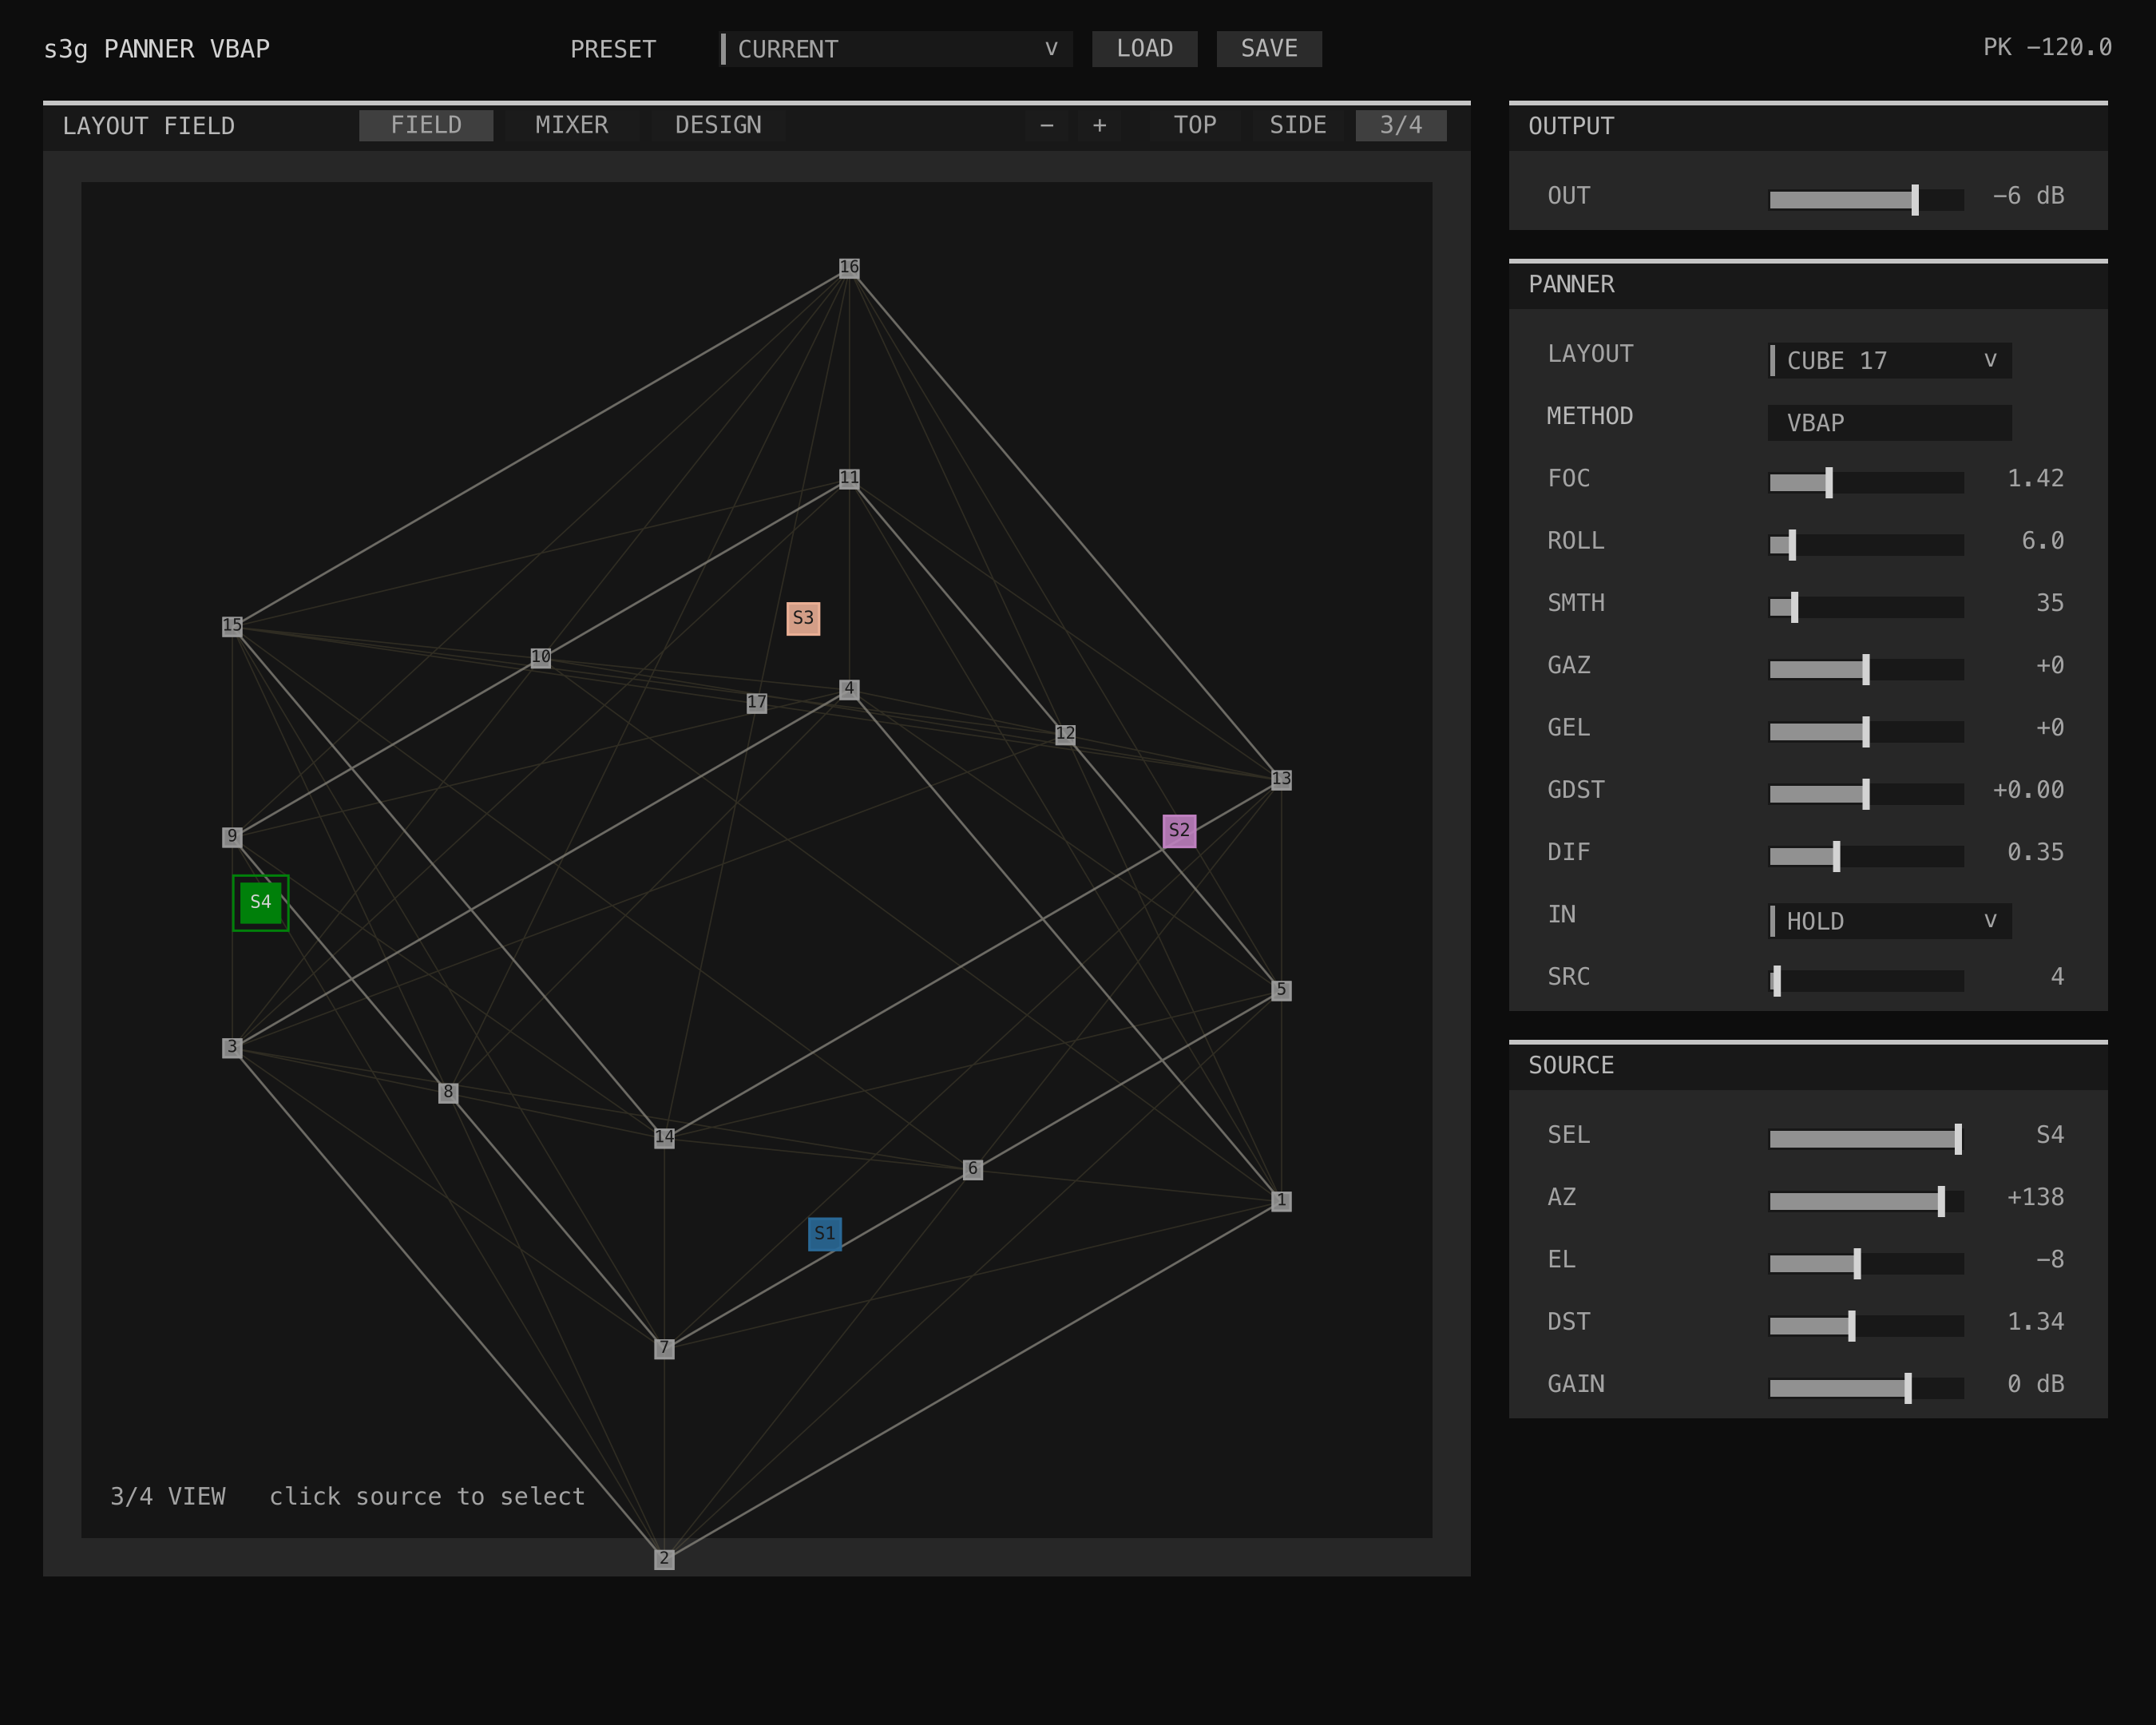Click speaker node 6
The image size is (2156, 1725).
click(972, 1169)
